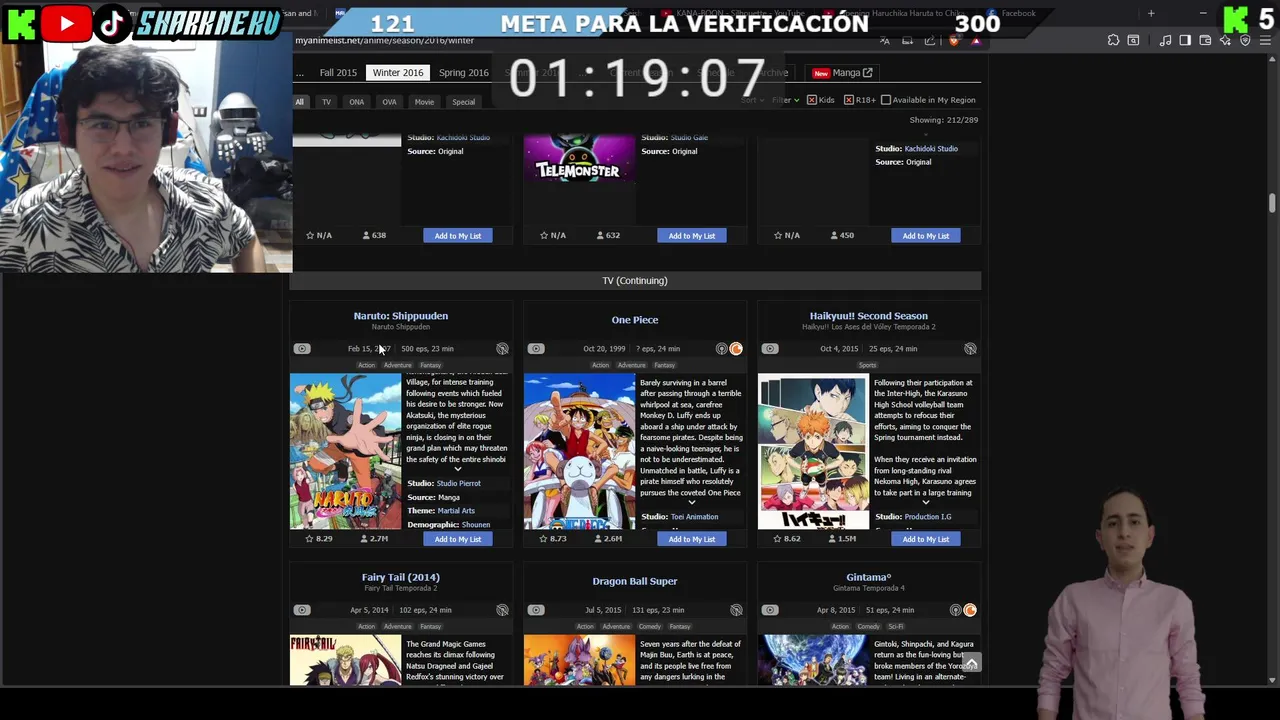Open the One Piece title link

click(635, 320)
